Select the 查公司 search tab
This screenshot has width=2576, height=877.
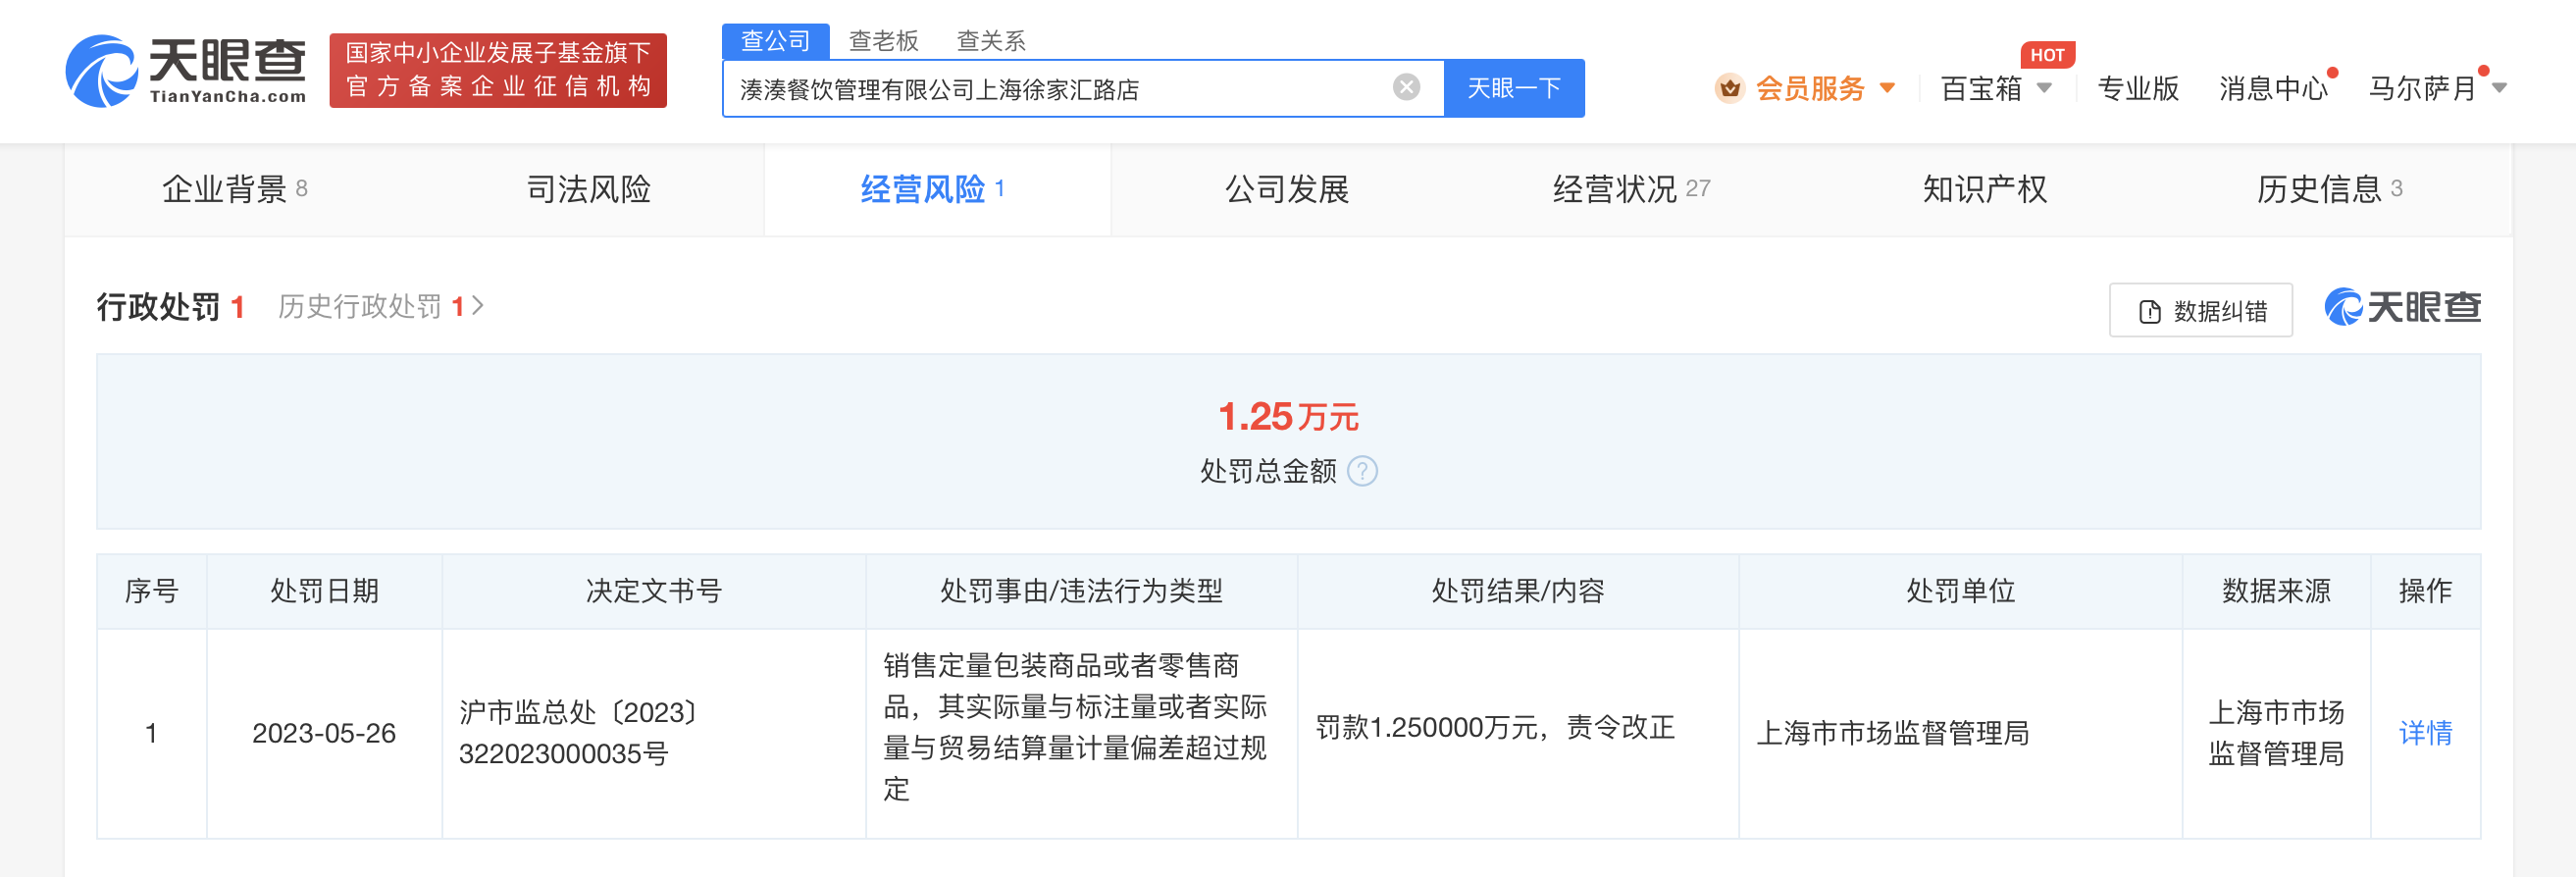click(775, 41)
